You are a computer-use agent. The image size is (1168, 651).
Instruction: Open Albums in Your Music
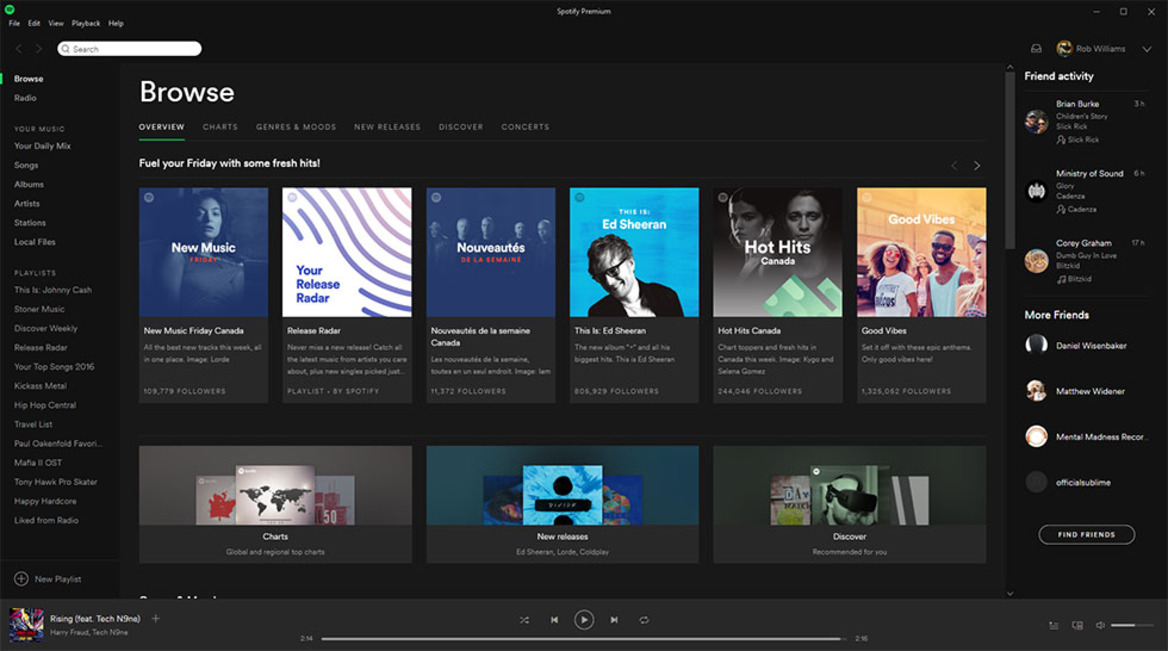coord(29,184)
